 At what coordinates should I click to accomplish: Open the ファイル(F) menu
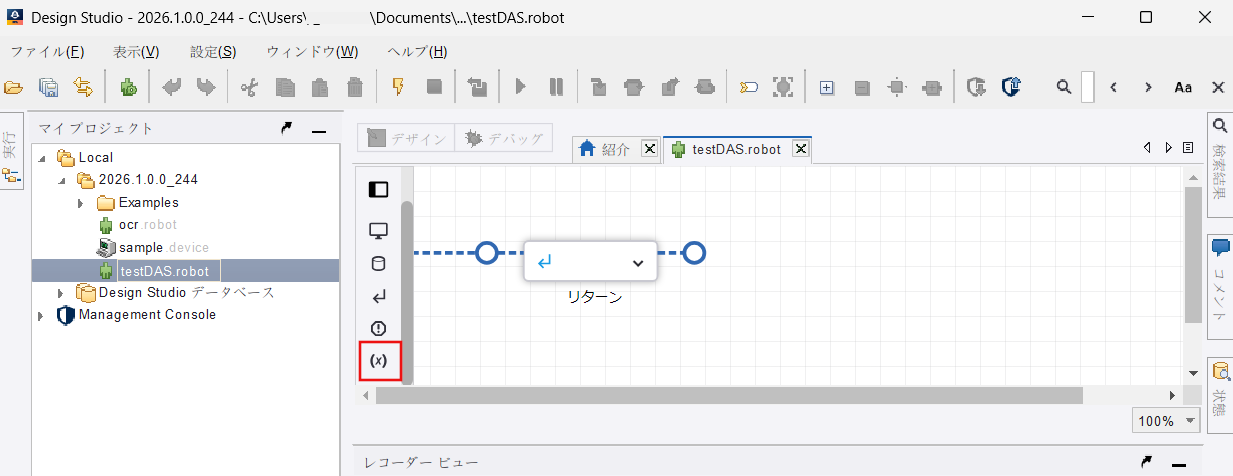pyautogui.click(x=47, y=51)
